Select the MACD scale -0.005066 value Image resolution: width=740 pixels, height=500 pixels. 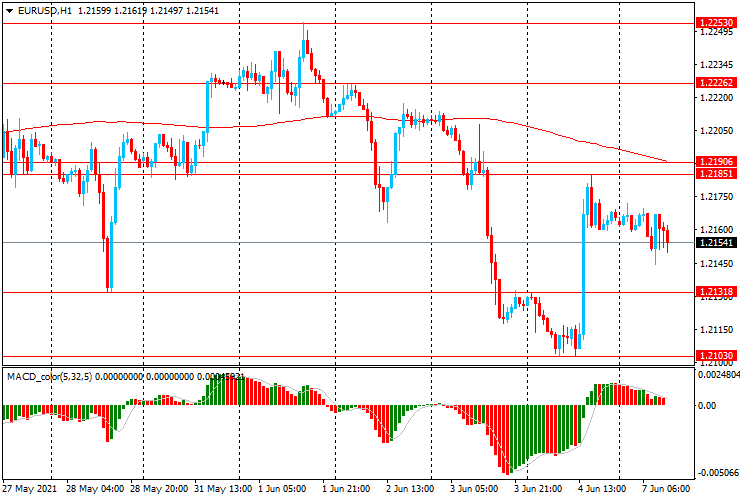click(718, 473)
